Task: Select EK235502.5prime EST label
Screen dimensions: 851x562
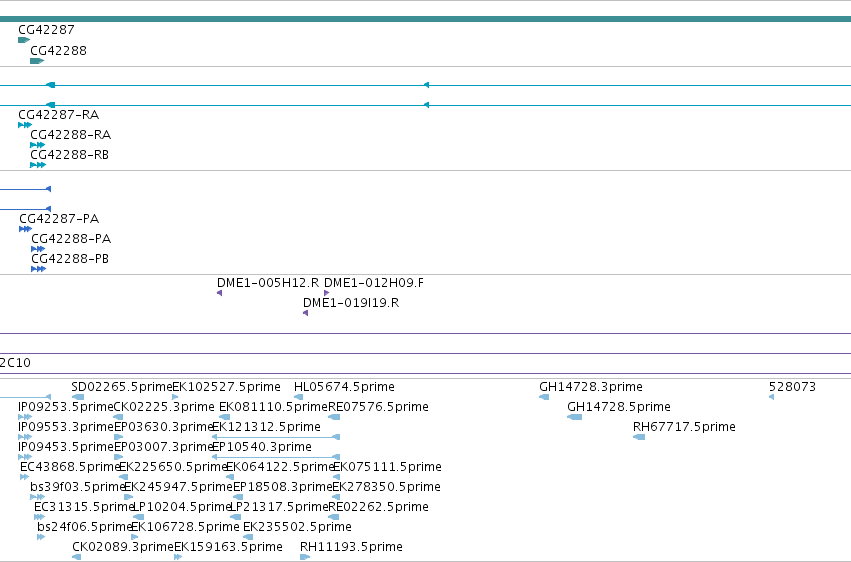Action: click(x=297, y=528)
